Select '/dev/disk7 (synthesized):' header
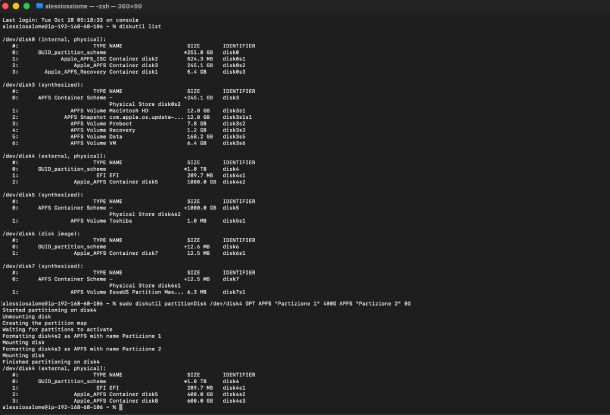 click(43, 266)
